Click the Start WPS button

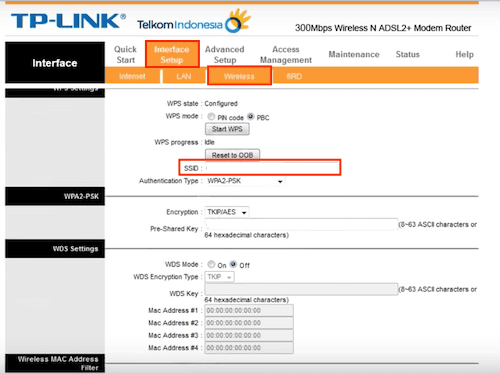click(227, 129)
